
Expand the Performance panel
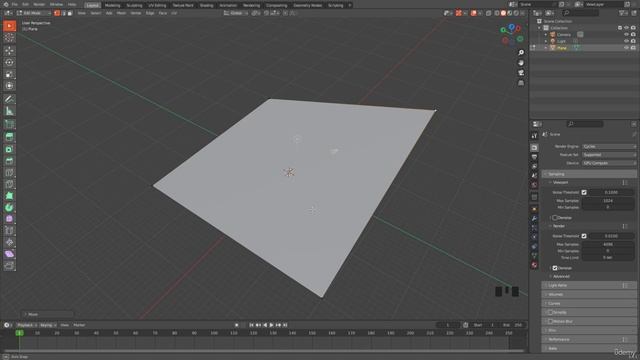589,339
